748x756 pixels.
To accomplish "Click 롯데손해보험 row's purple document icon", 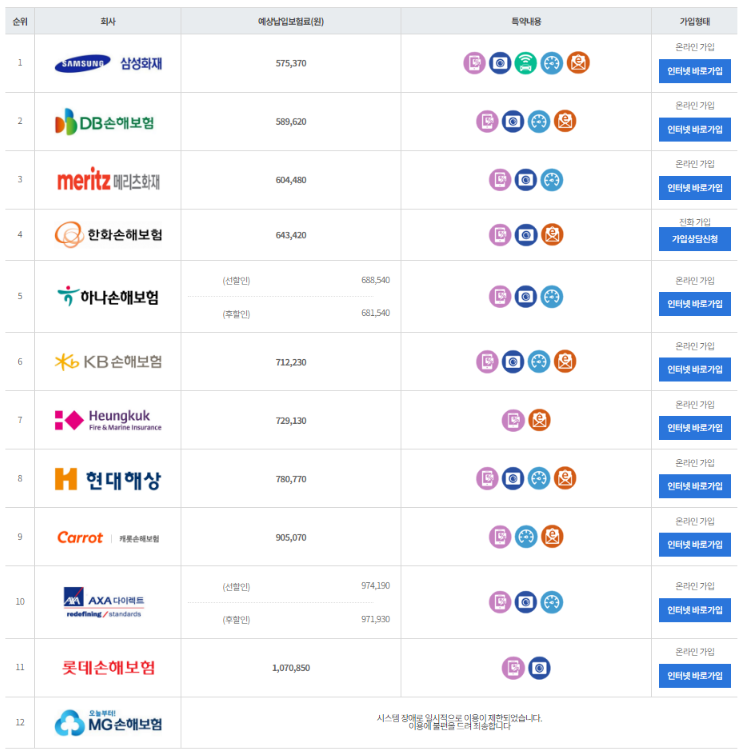I will coord(513,668).
